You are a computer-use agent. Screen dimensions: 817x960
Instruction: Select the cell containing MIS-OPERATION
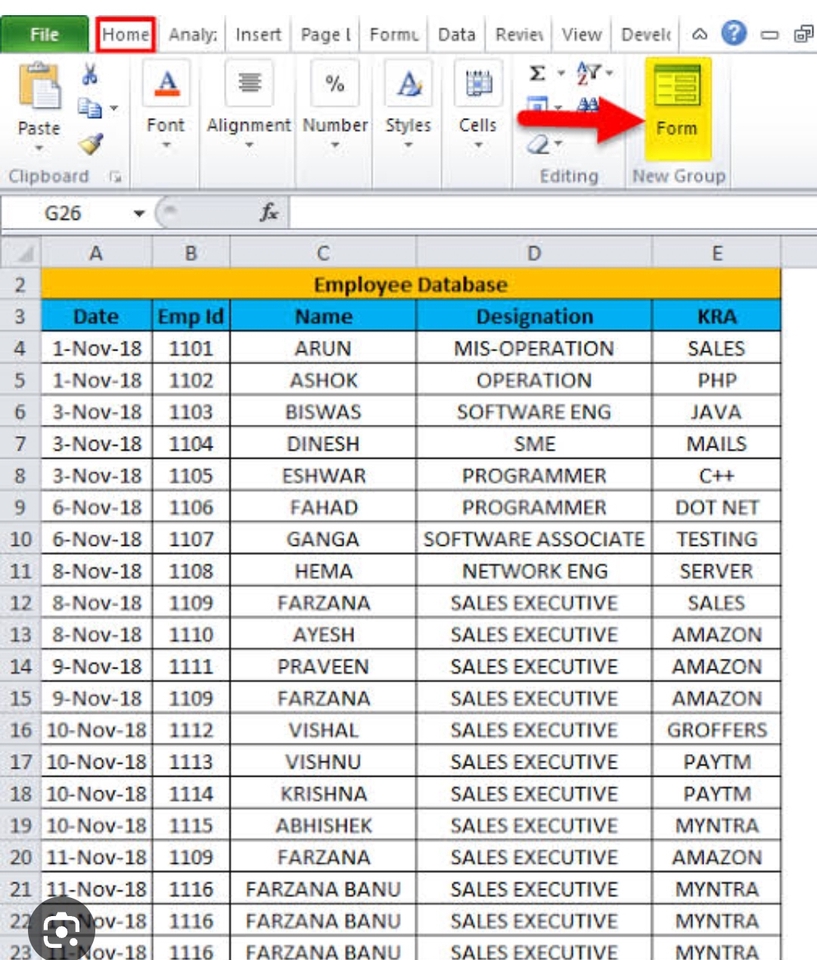point(534,348)
